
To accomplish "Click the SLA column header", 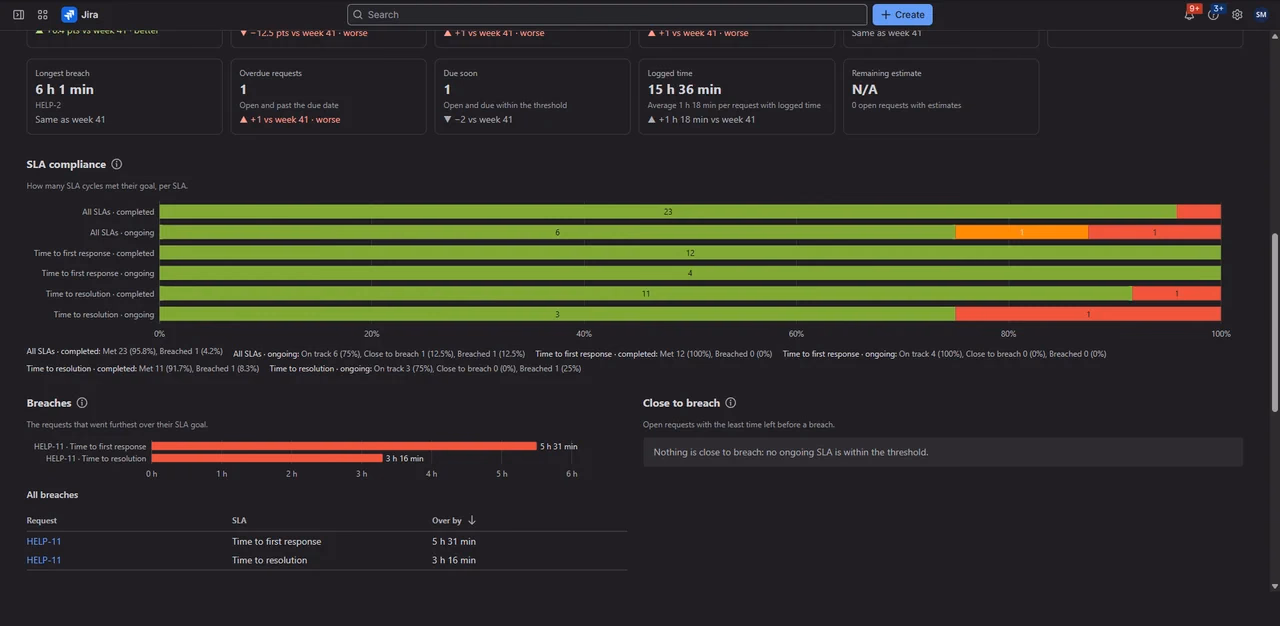I will pyautogui.click(x=239, y=520).
